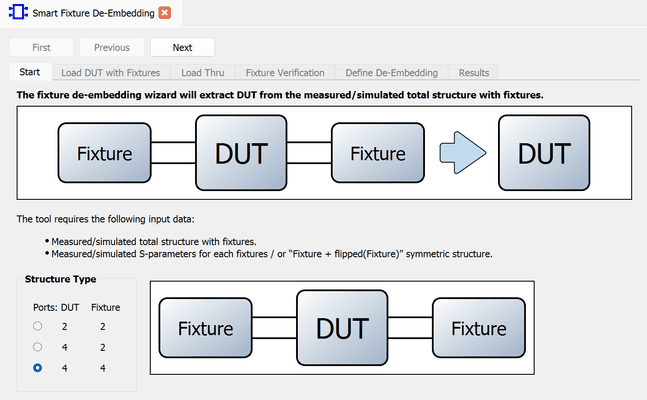Go to the Next wizard step
647x400 pixels.
182,47
